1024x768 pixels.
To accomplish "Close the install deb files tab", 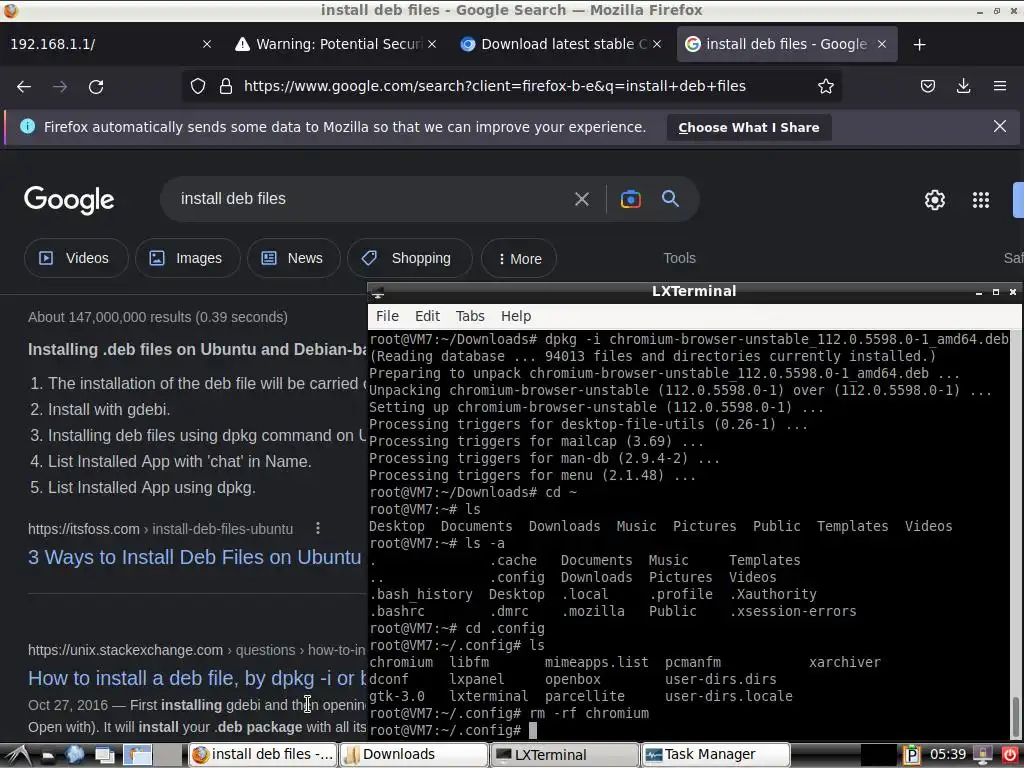I will [x=882, y=44].
